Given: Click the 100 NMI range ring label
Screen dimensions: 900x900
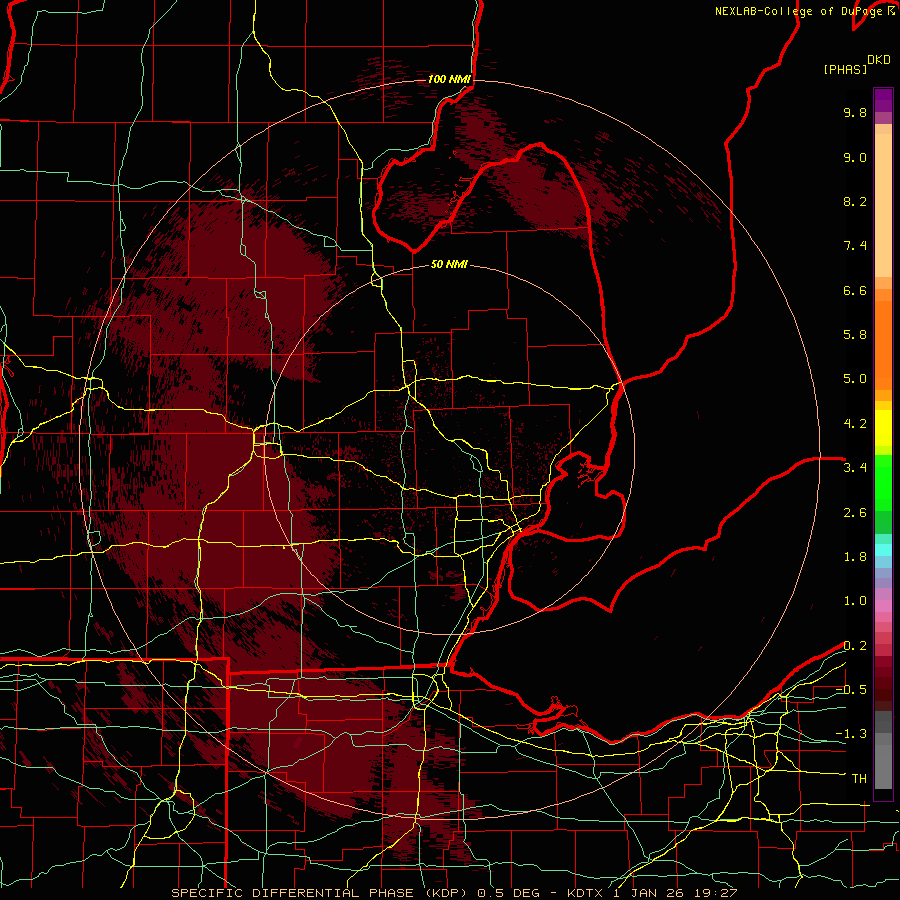Looking at the screenshot, I should [x=449, y=79].
